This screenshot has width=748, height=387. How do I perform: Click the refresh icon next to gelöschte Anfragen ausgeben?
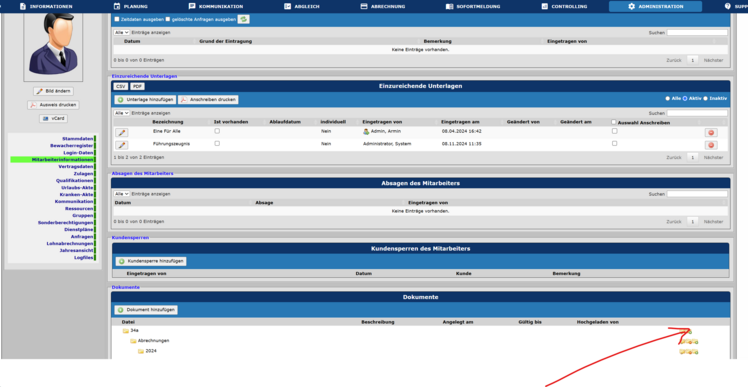244,19
